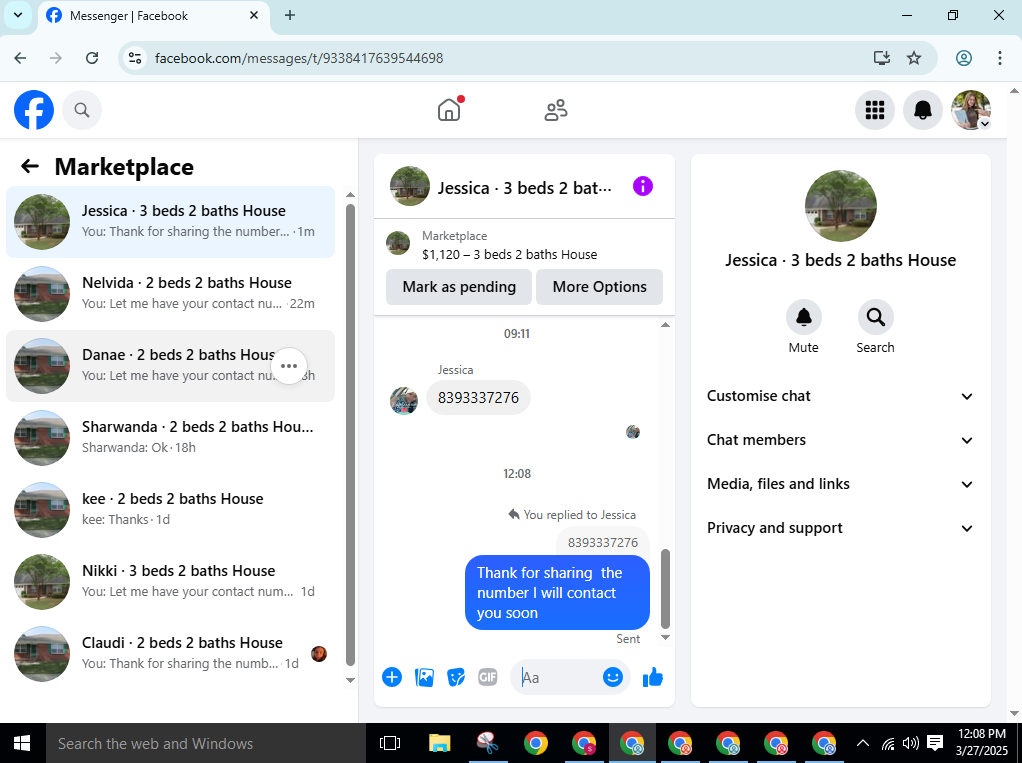Open Sharwanda 2 beds 2 baths conversation
Viewport: 1022px width, 763px height.
171,438
